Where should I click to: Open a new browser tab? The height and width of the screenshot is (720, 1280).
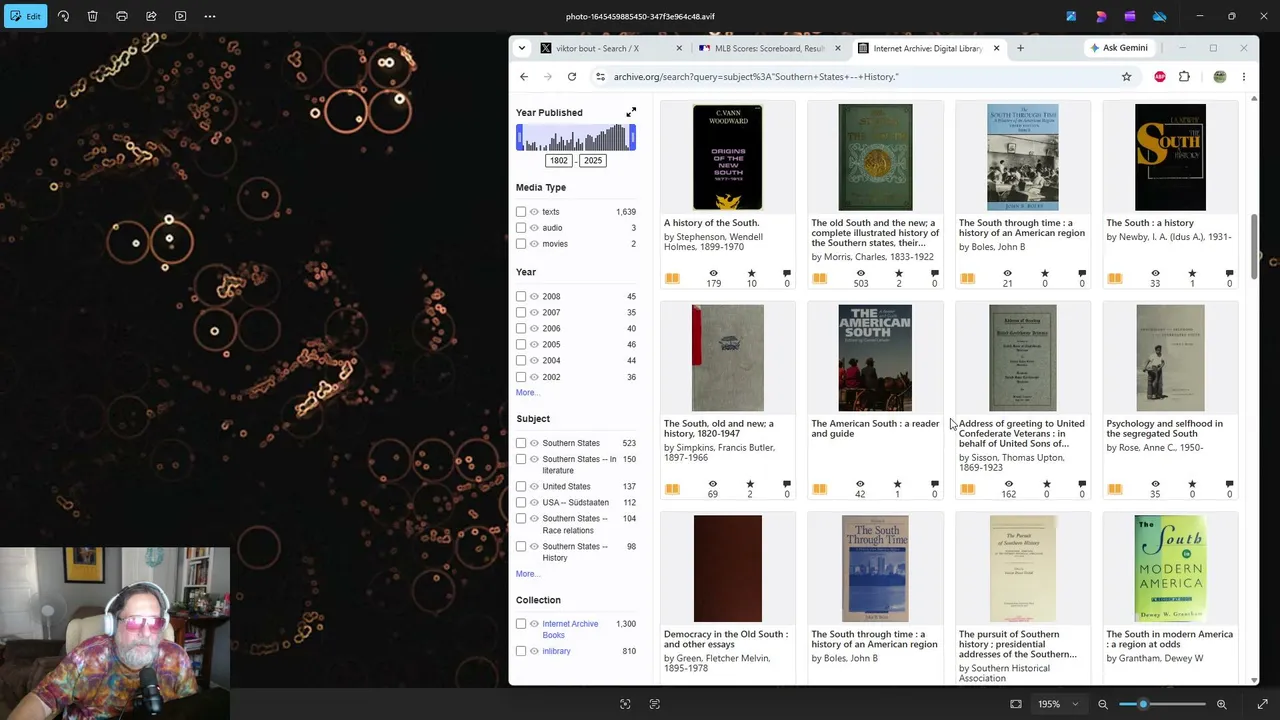pos(1020,48)
